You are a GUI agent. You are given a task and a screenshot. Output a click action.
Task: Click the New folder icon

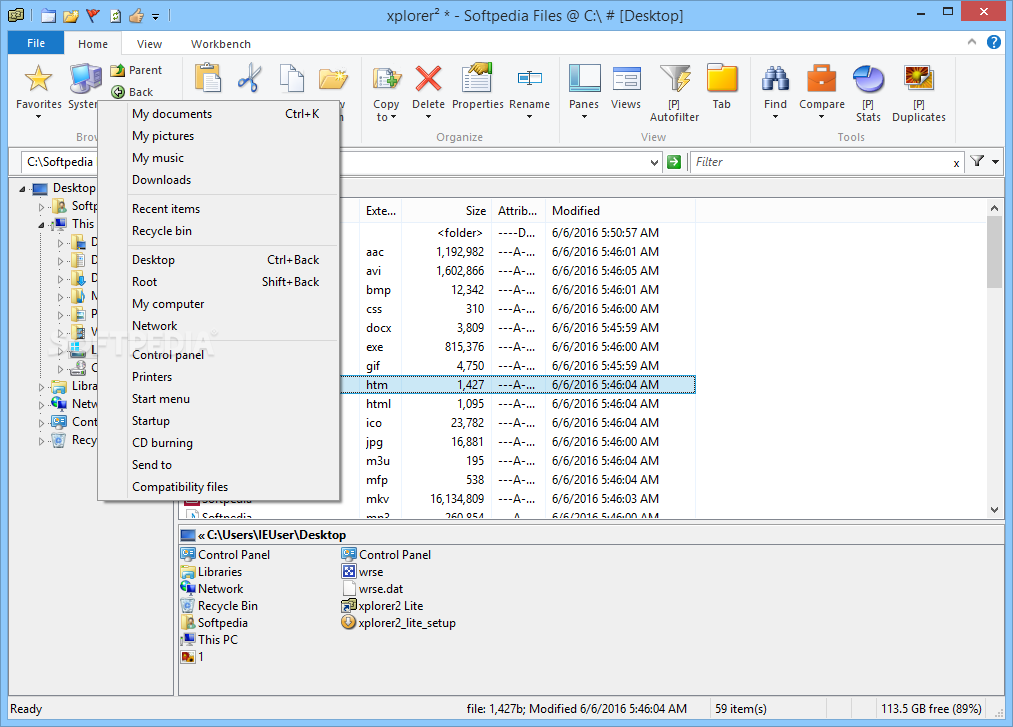tap(333, 78)
